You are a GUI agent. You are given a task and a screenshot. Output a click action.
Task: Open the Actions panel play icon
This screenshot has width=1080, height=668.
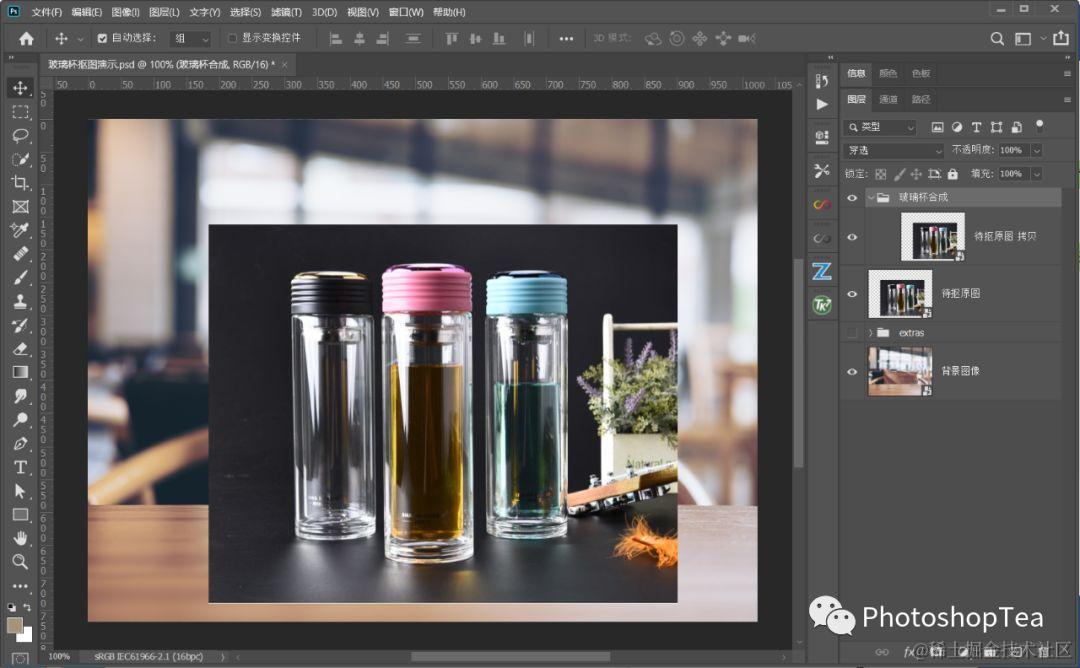coord(822,105)
